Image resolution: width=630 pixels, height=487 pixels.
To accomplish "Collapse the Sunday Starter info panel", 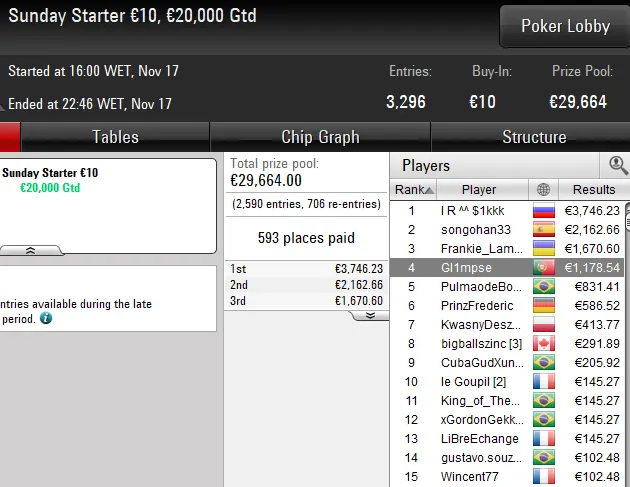I will [x=31, y=250].
